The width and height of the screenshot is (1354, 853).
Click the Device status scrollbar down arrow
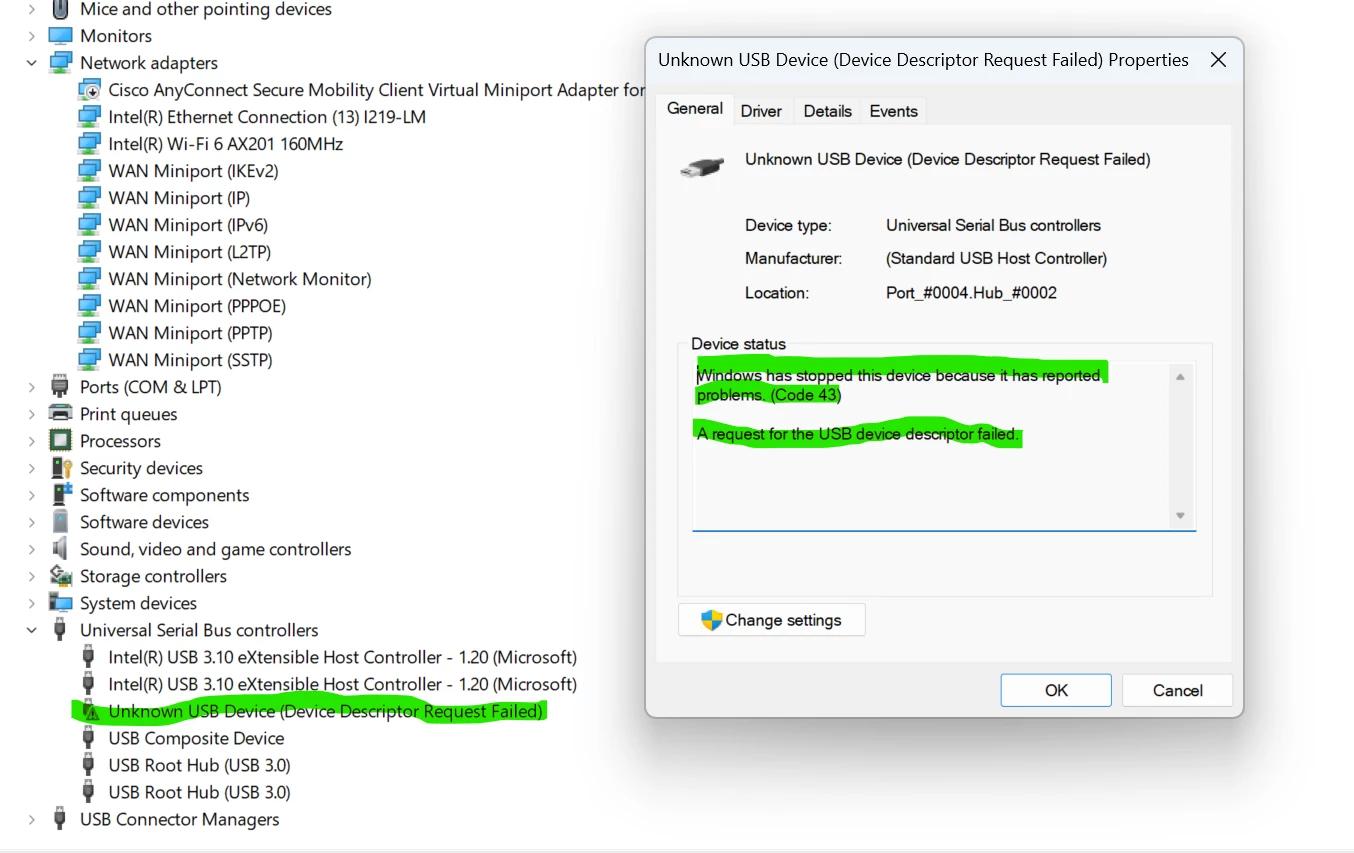point(1180,516)
